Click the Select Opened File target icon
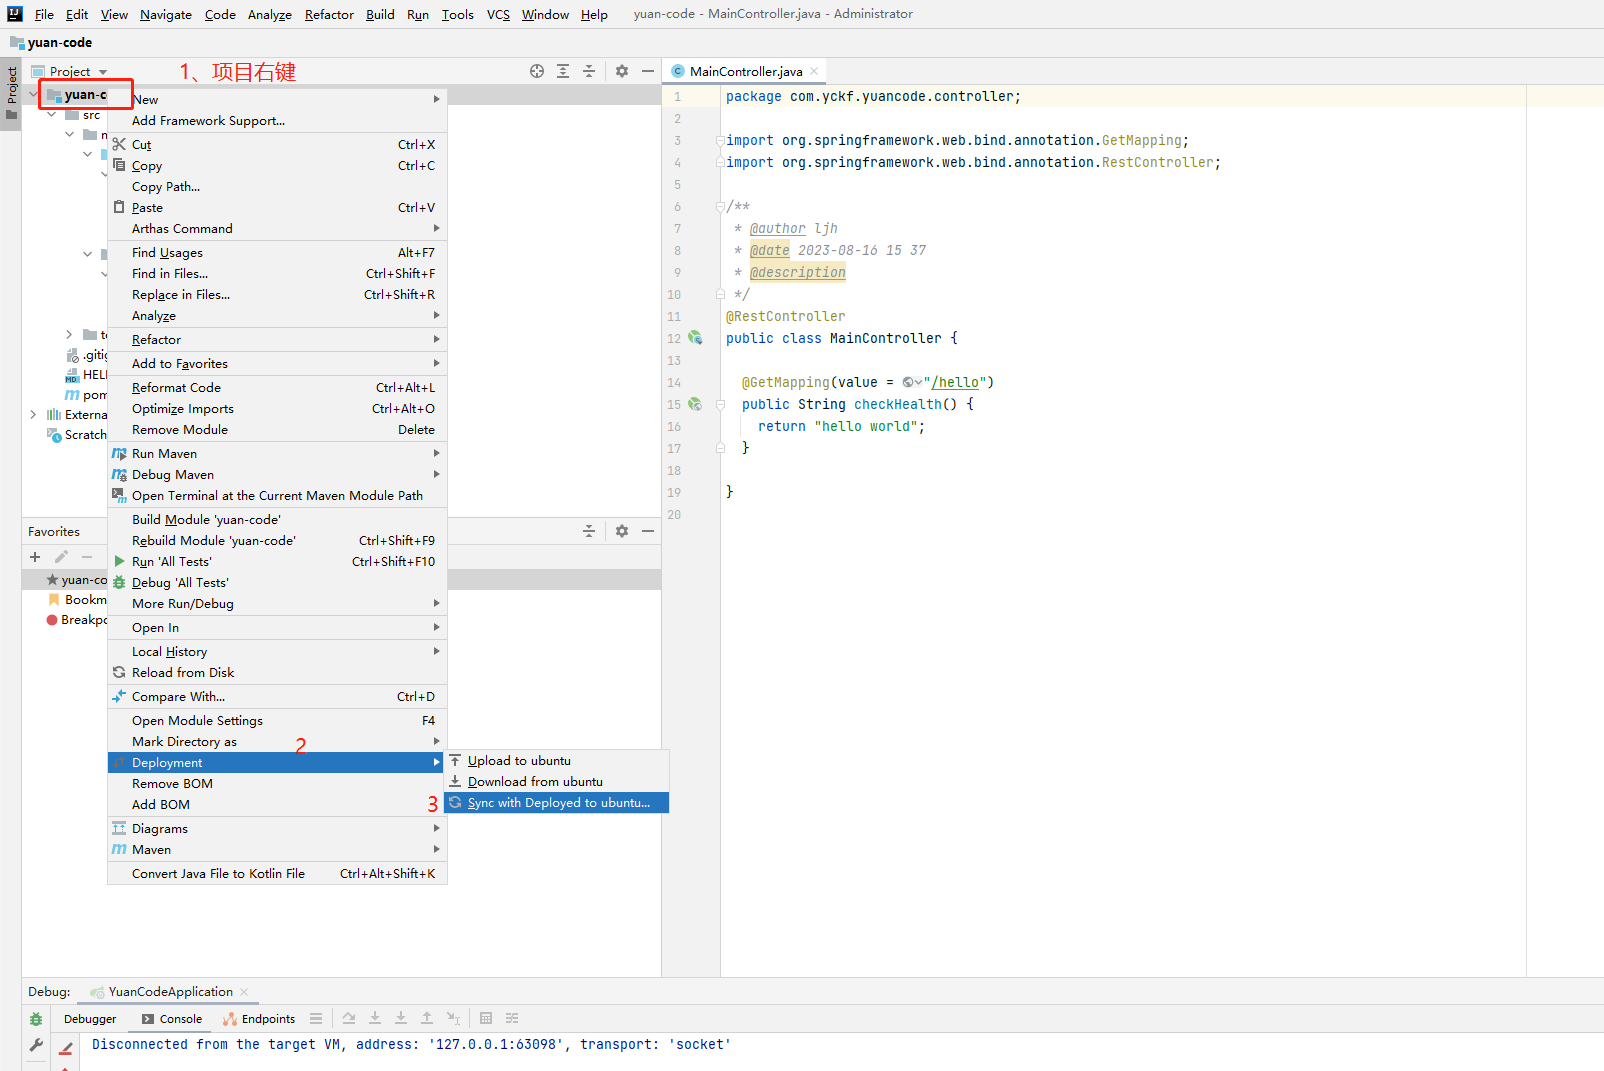Viewport: 1604px width, 1071px height. point(537,71)
